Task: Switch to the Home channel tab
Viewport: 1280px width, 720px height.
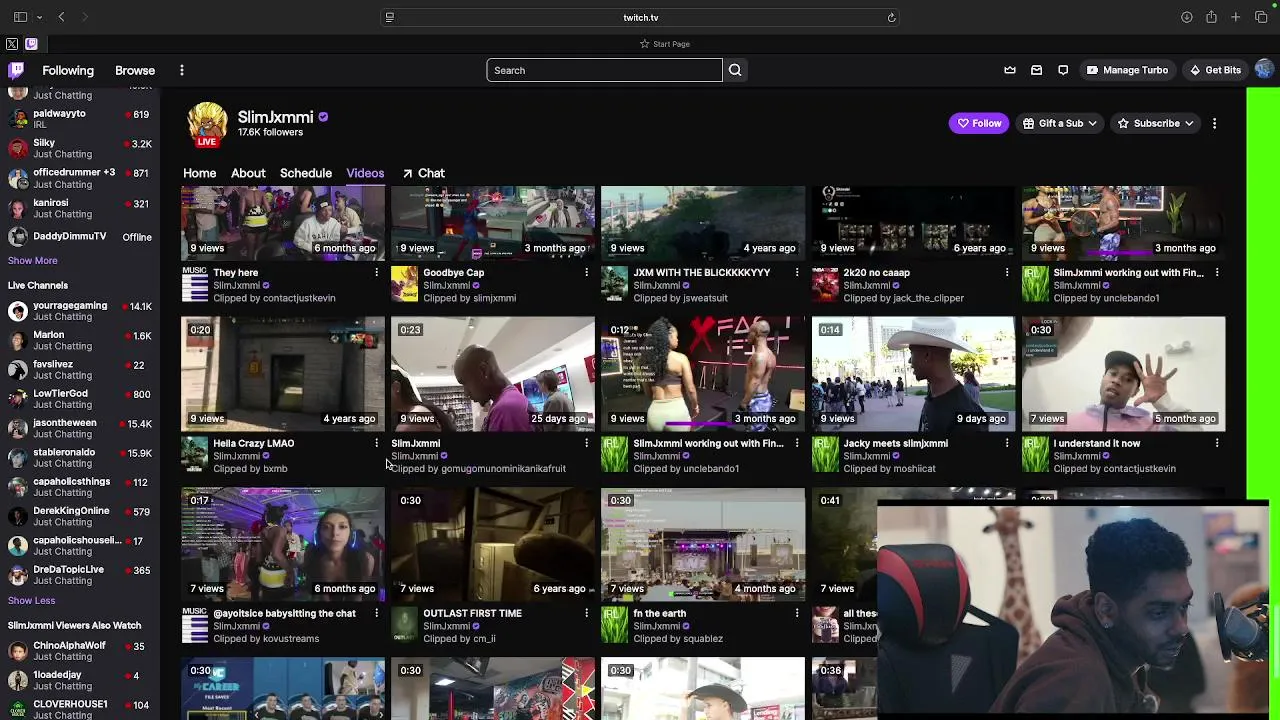Action: (x=199, y=173)
